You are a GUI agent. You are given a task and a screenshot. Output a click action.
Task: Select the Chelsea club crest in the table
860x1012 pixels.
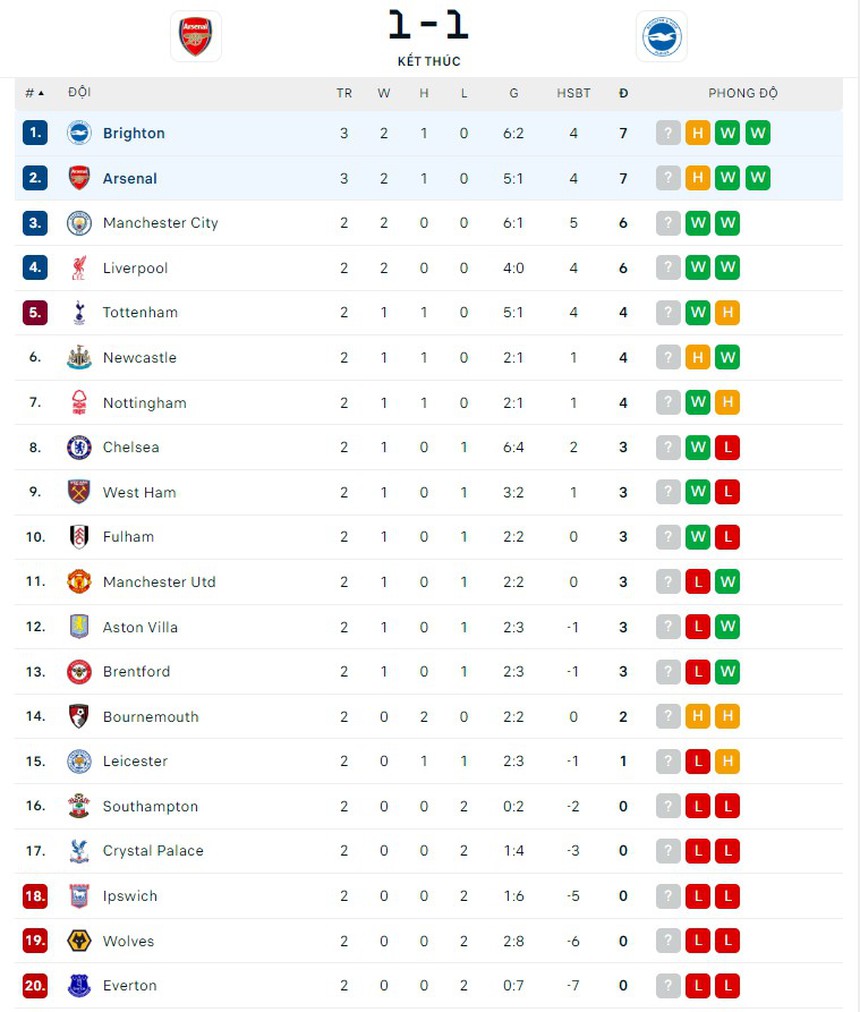pyautogui.click(x=79, y=447)
